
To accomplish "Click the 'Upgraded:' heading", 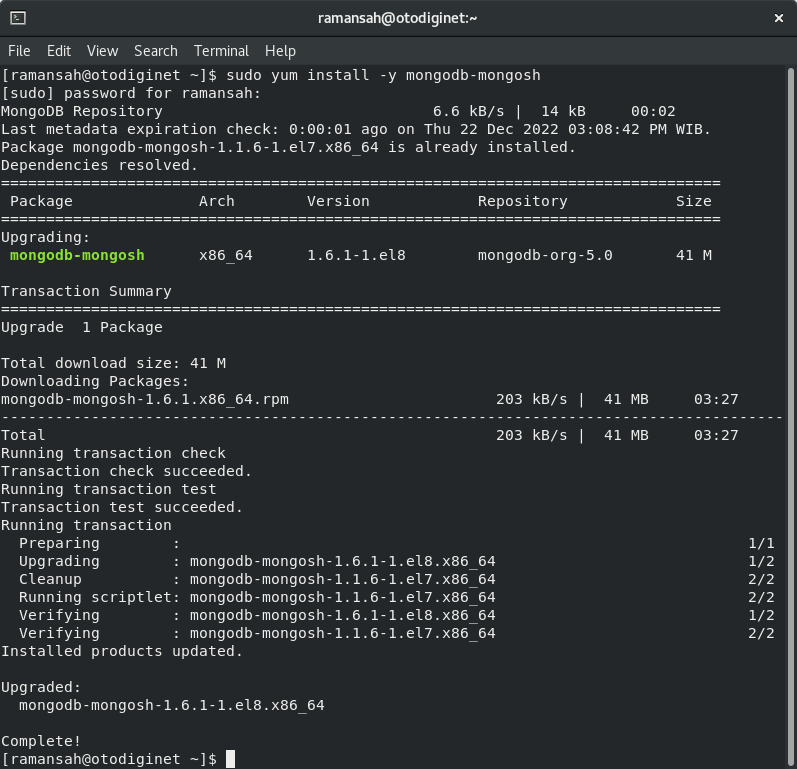I will click(41, 687).
